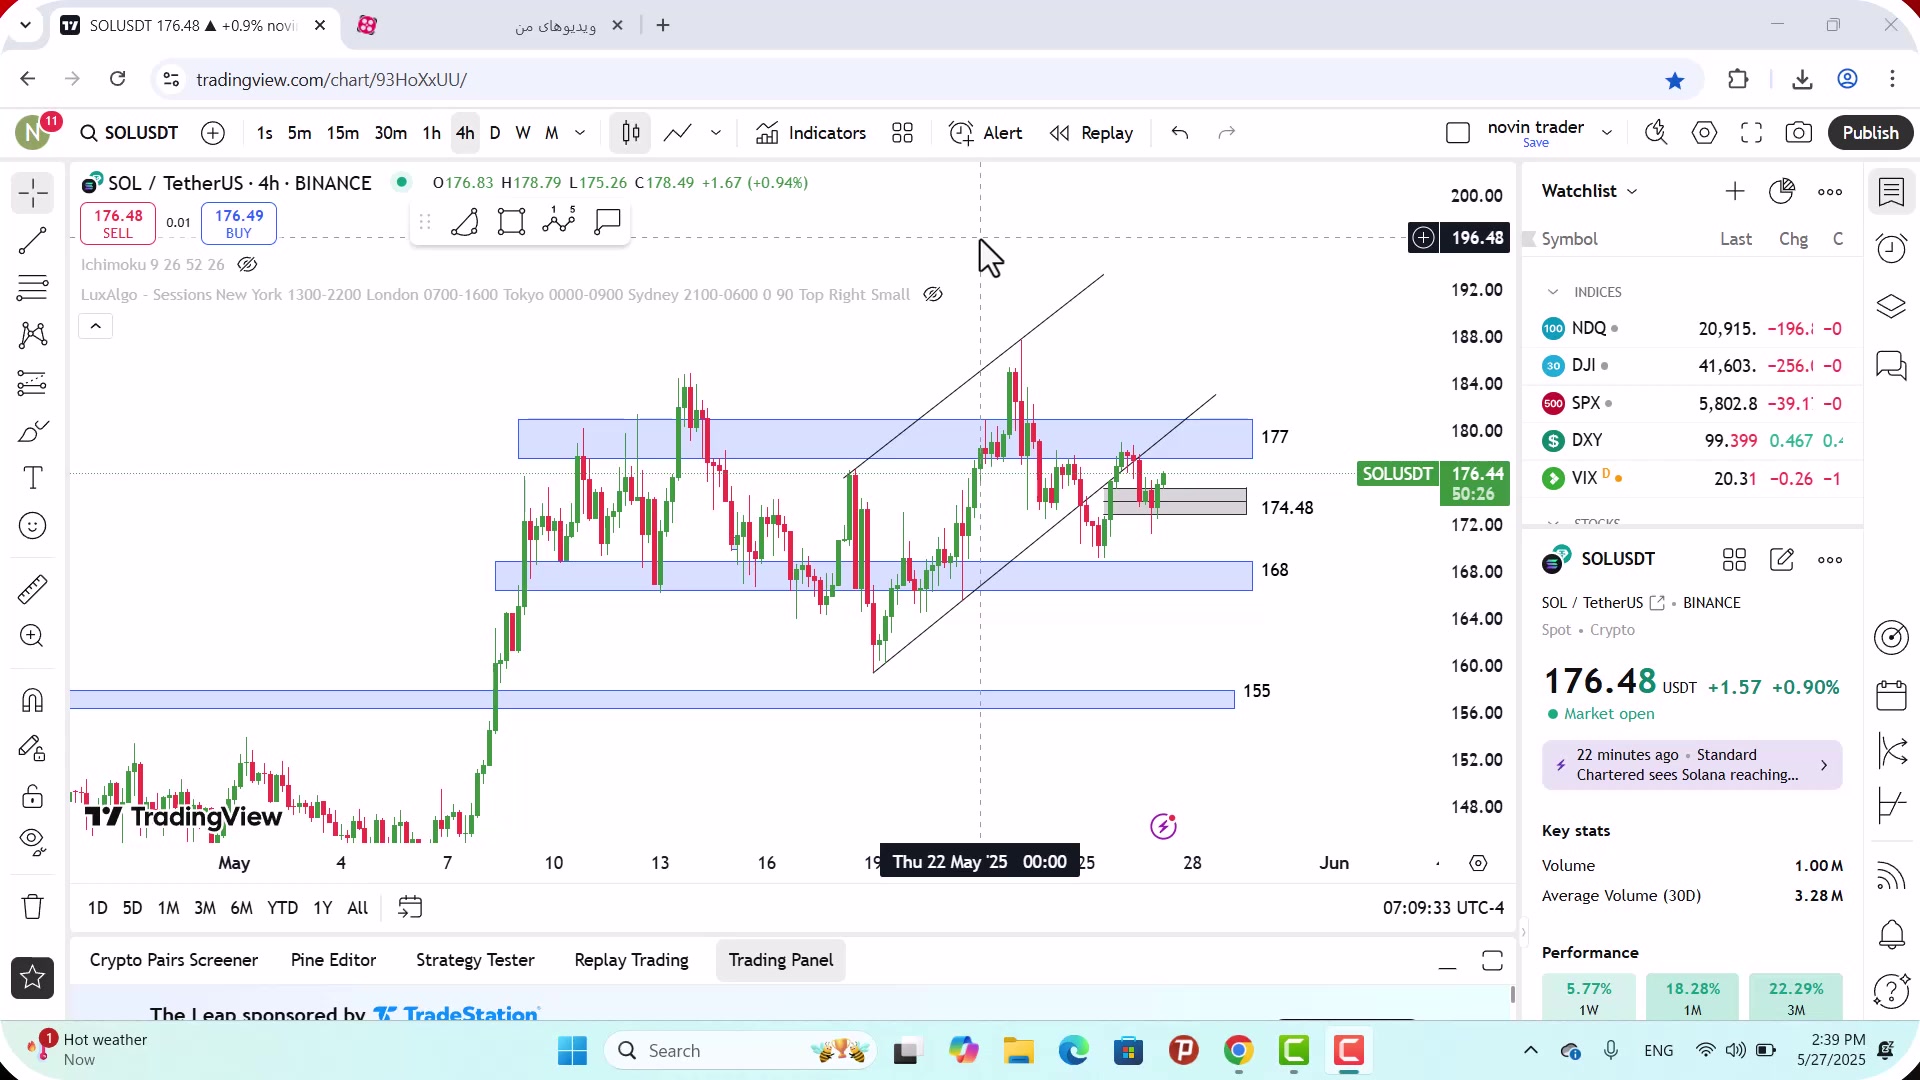
Task: Select the text annotation tool
Action: click(33, 478)
